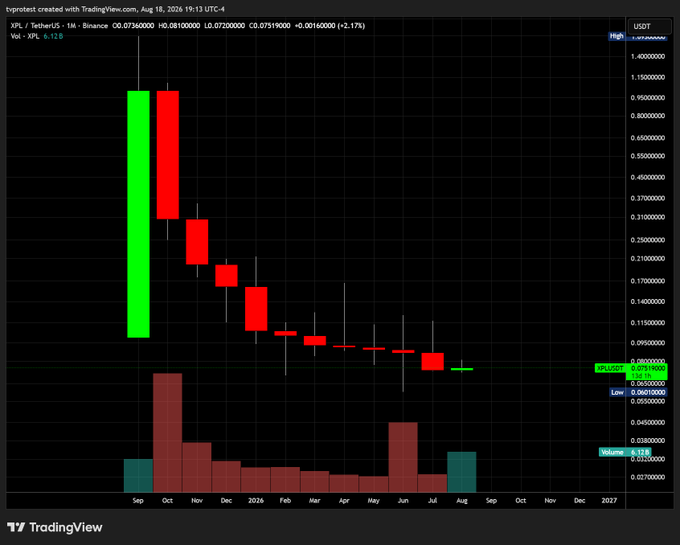Select the red November candle
Image resolution: width=680 pixels, height=545 pixels.
(x=197, y=242)
